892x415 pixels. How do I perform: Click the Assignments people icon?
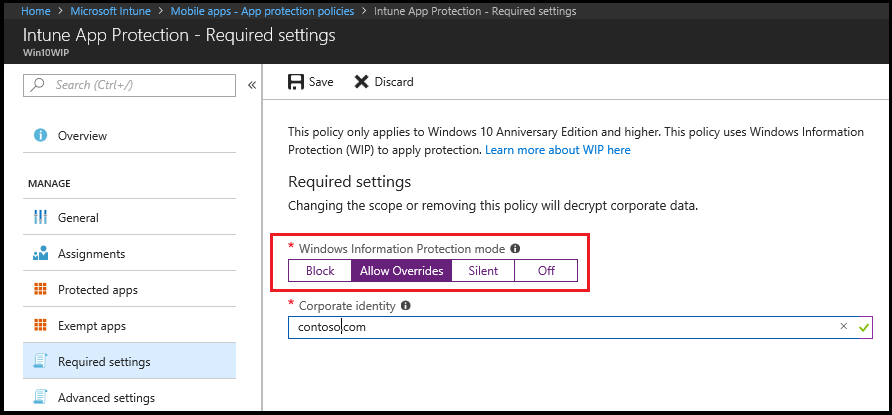40,254
